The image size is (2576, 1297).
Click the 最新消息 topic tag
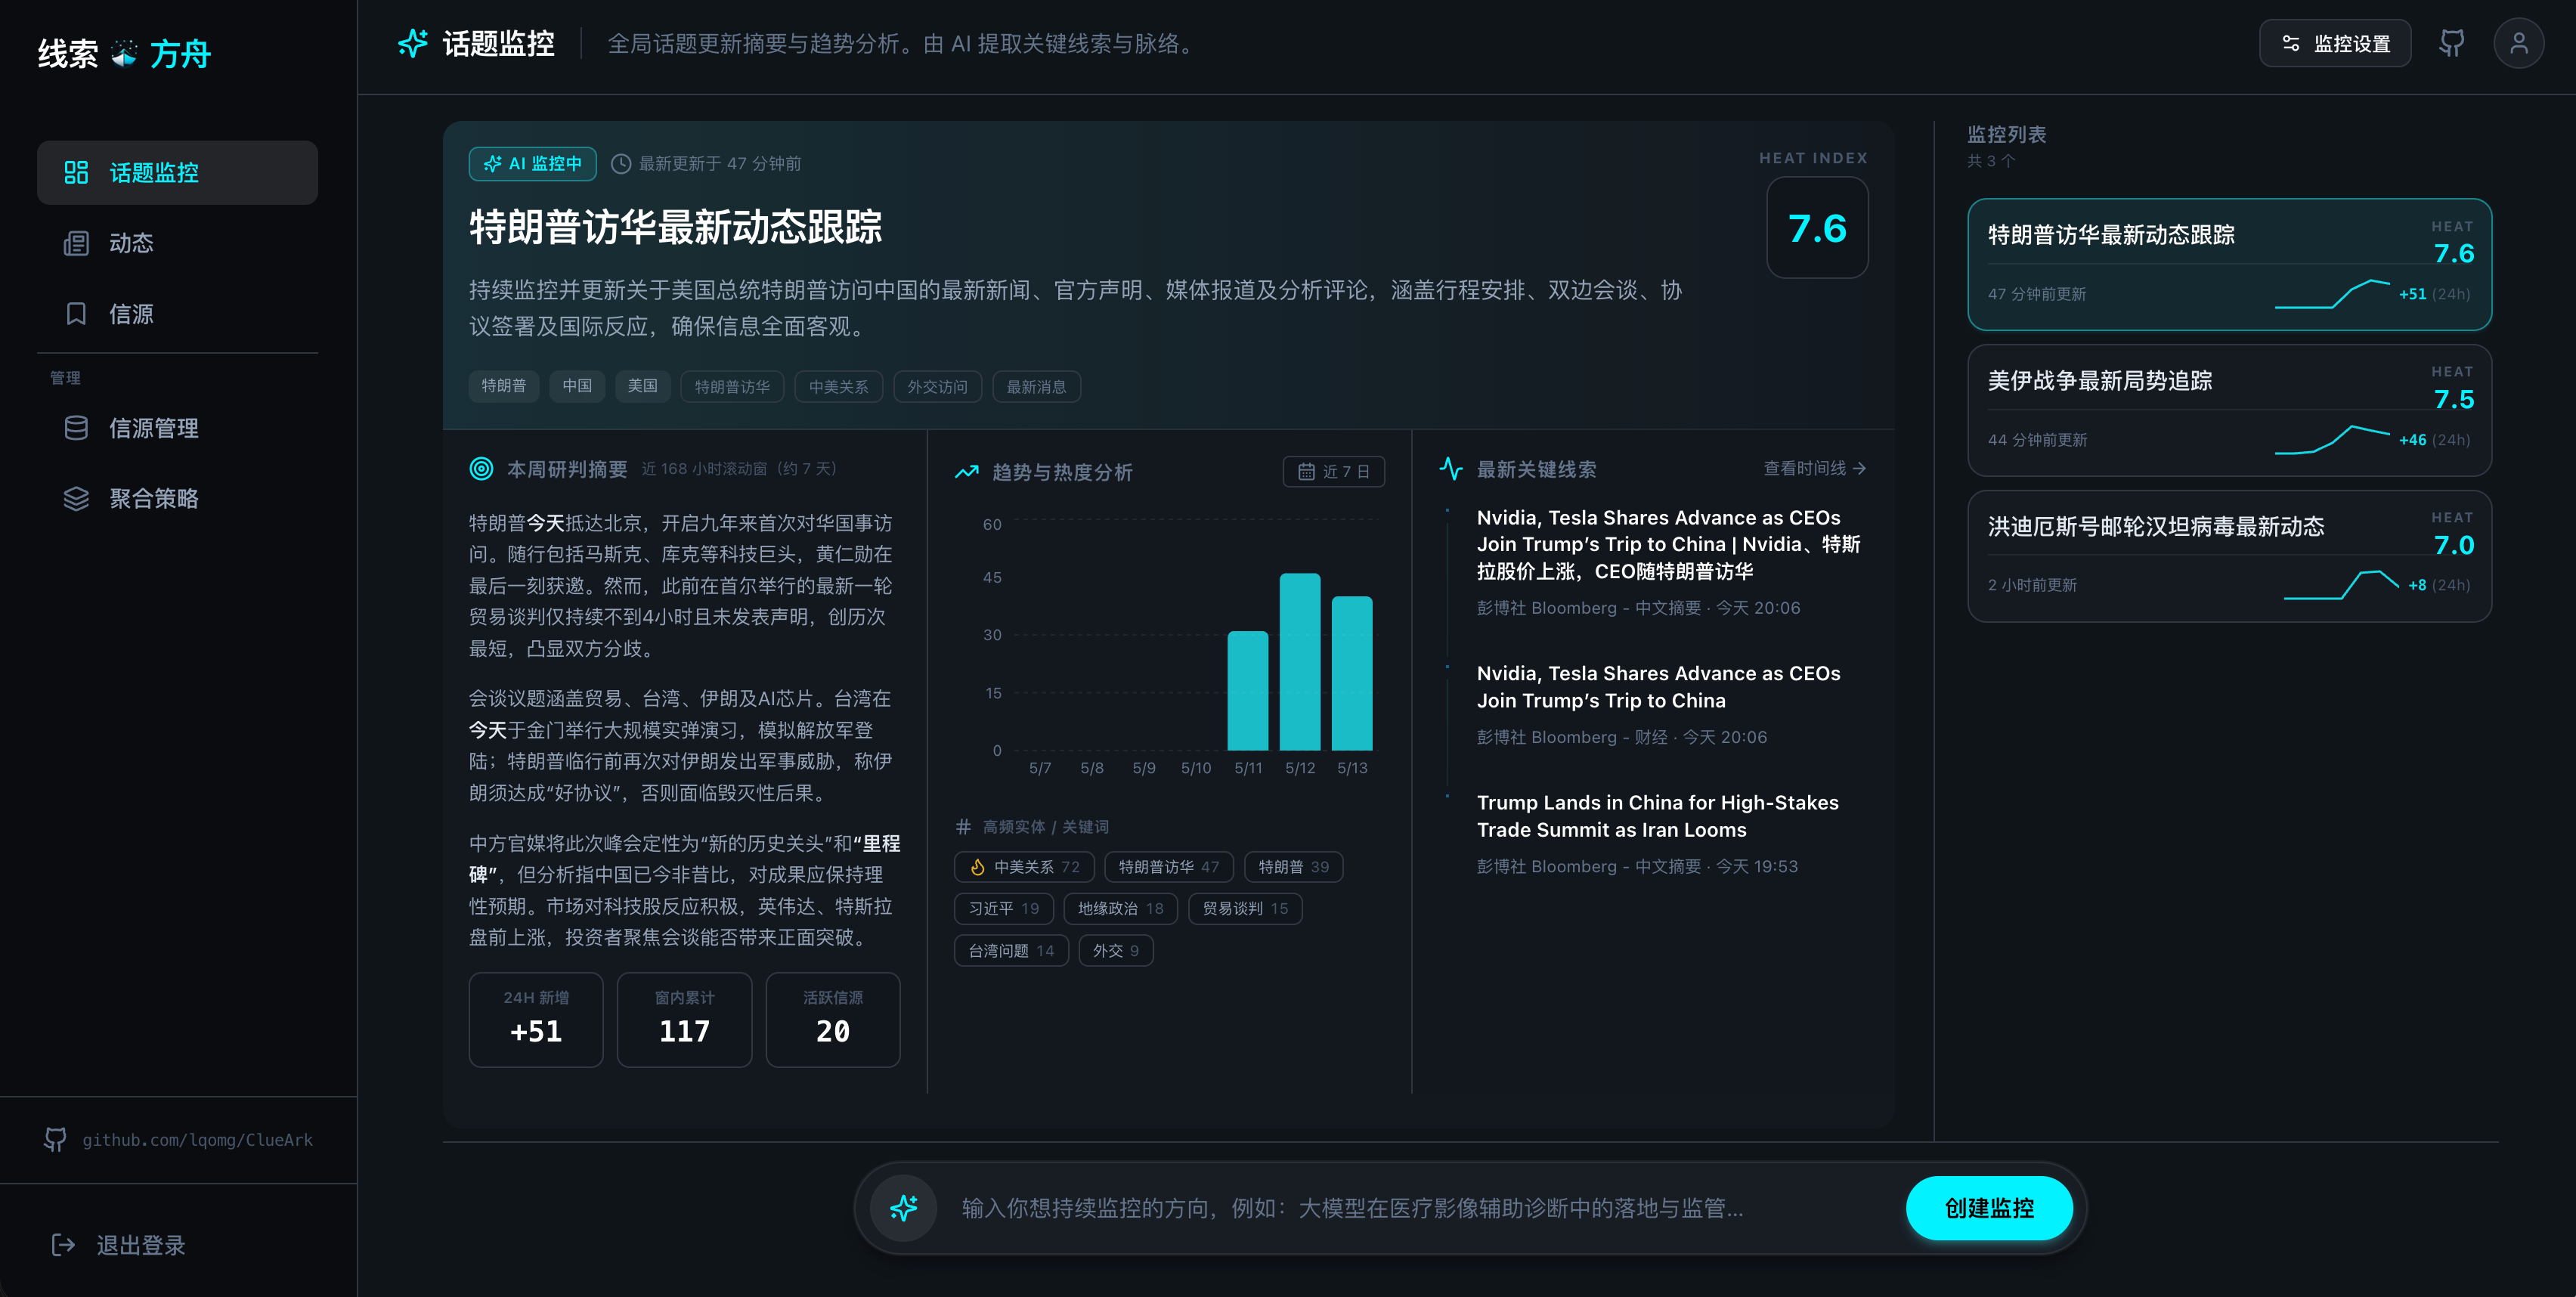1036,386
